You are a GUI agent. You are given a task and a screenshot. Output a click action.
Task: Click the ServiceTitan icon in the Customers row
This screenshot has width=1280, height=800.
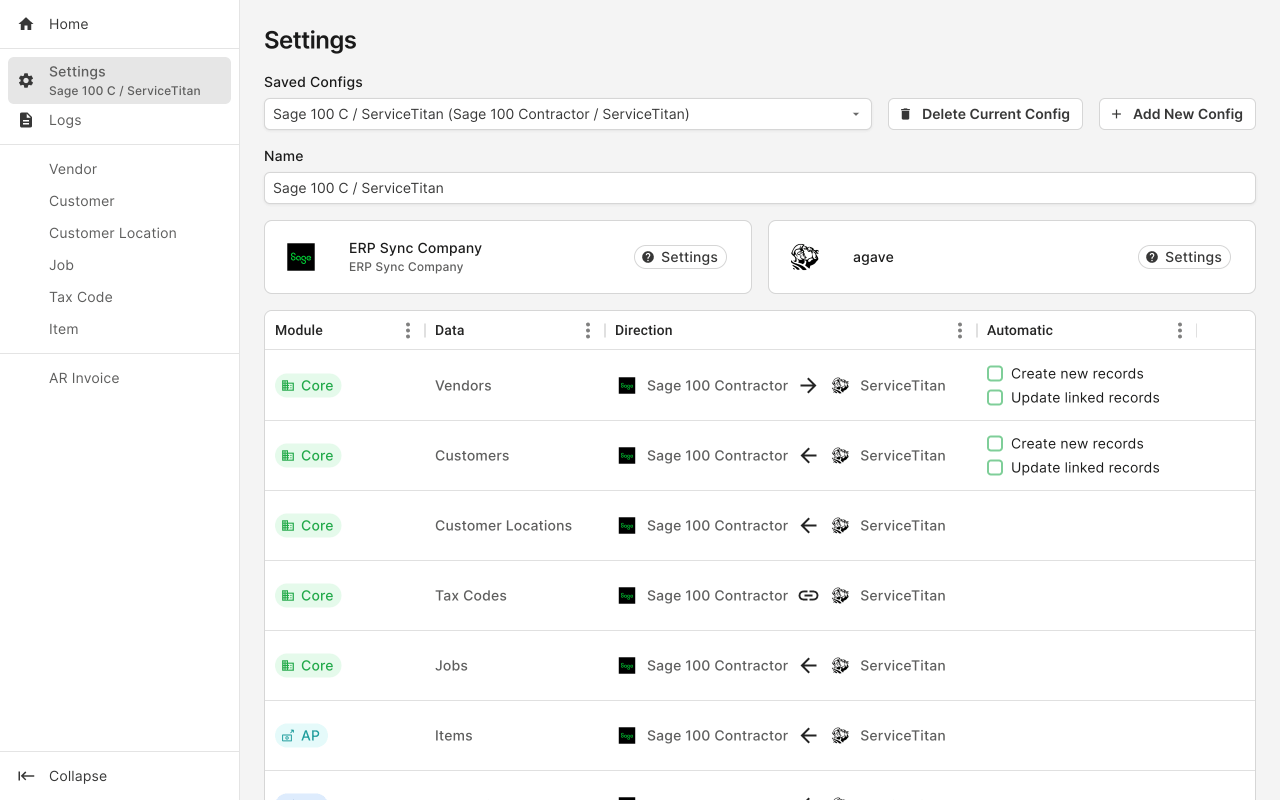pyautogui.click(x=840, y=455)
